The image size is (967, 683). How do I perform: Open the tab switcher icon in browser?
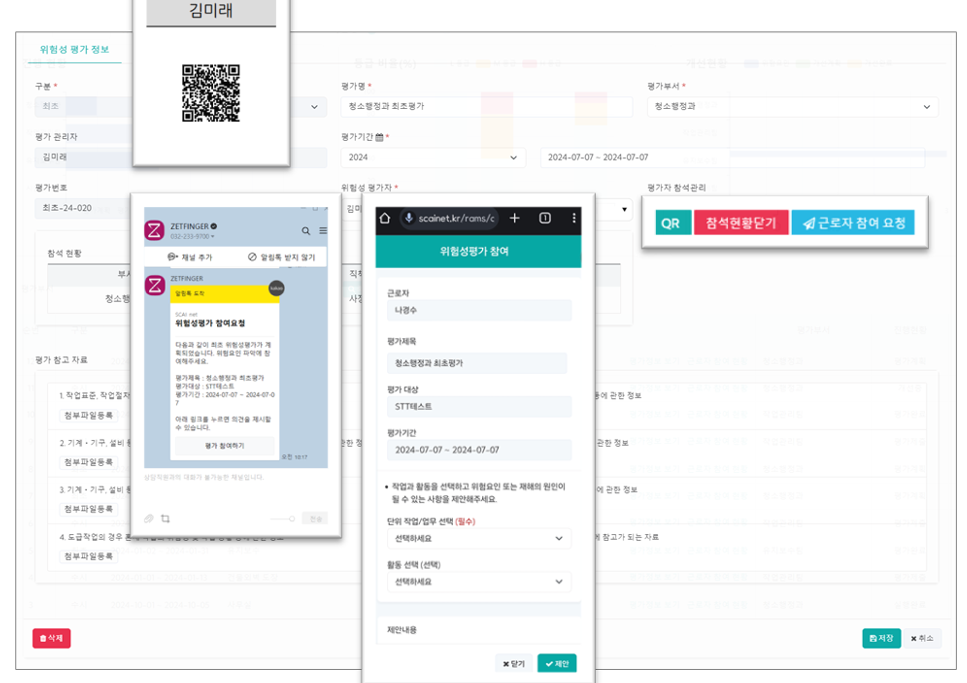point(545,218)
